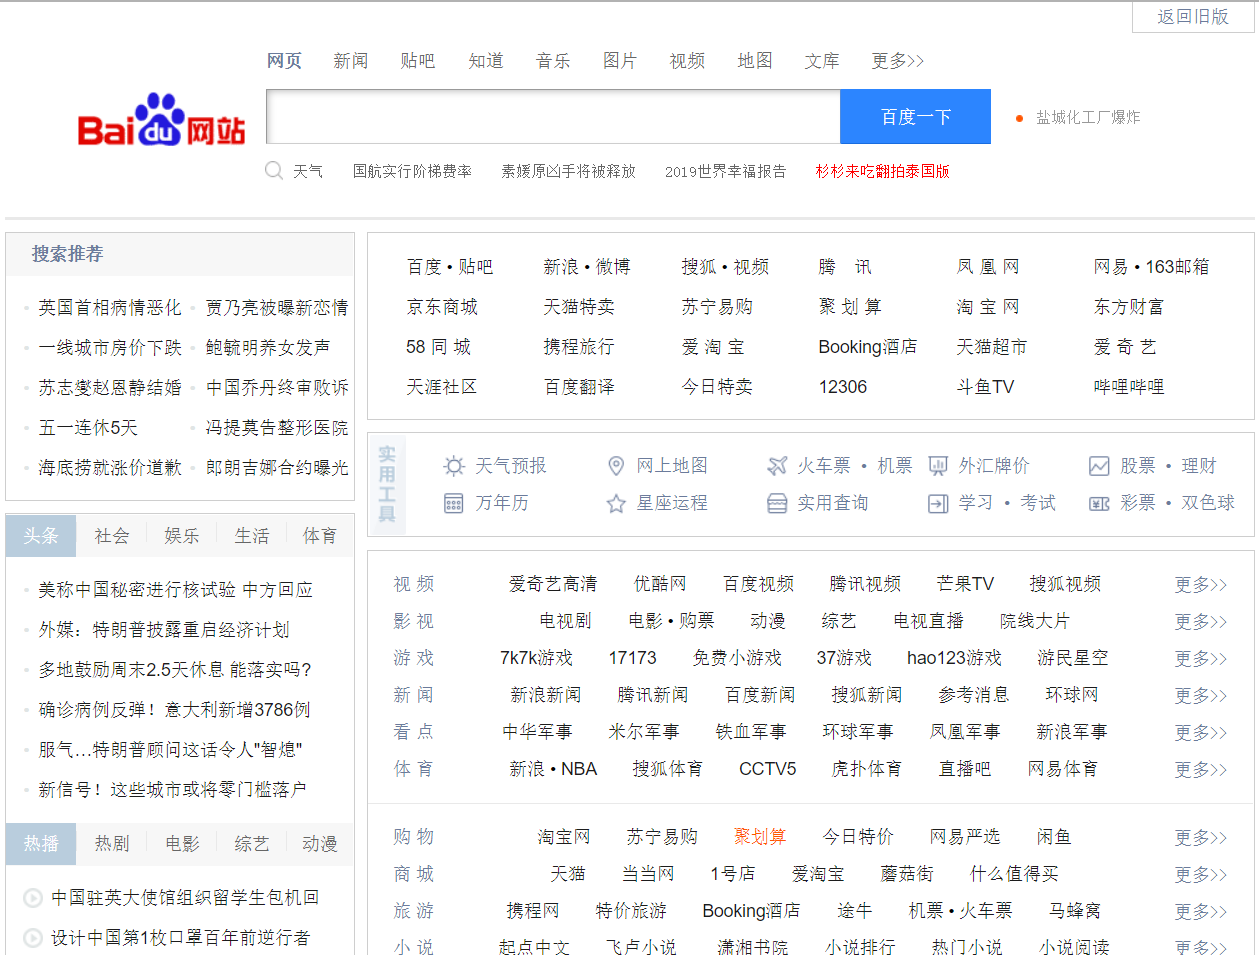Switch to the 贴吧 search tab
Screen dimensions: 1259x955
417,61
